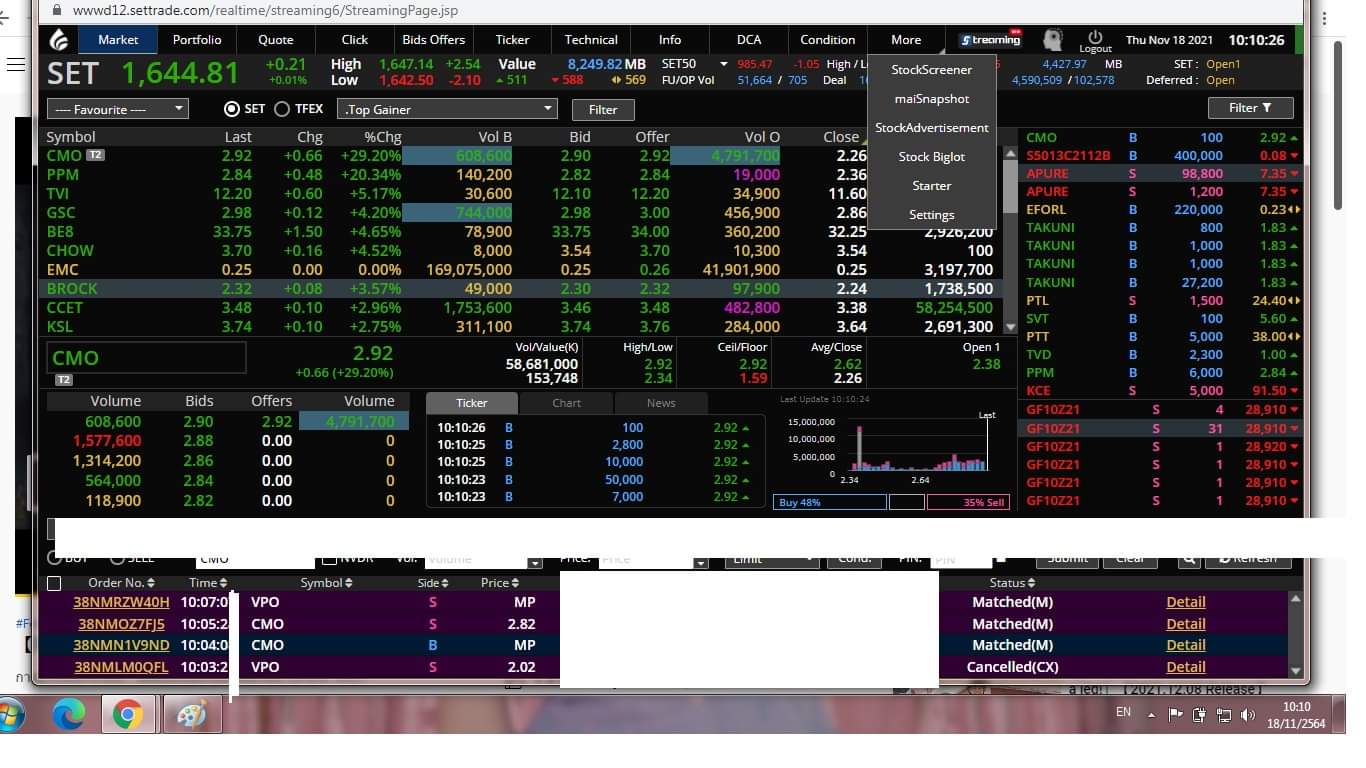Sort orders using Time column arrows
Image resolution: width=1366 pixels, height=768 pixels.
pos(223,583)
